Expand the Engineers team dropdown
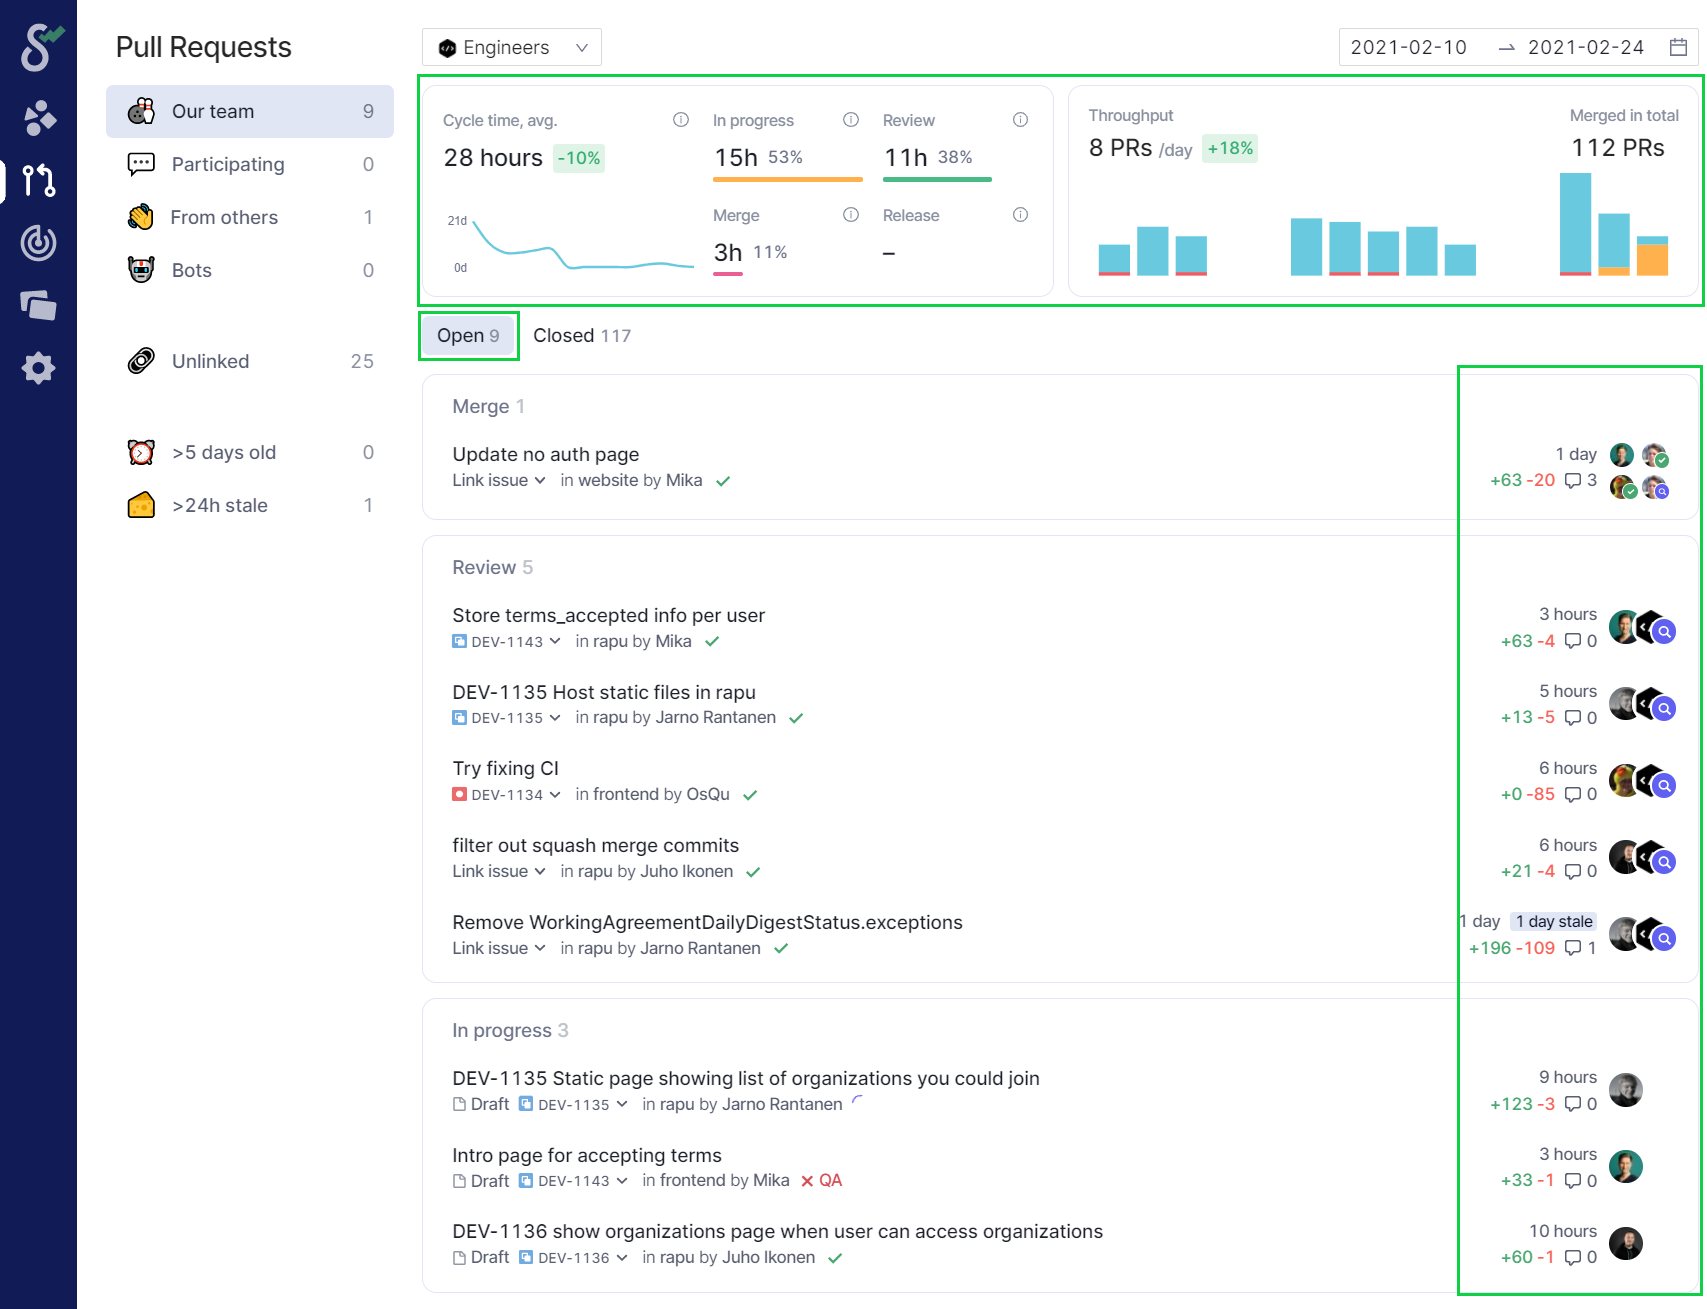The width and height of the screenshot is (1707, 1309). pyautogui.click(x=511, y=47)
